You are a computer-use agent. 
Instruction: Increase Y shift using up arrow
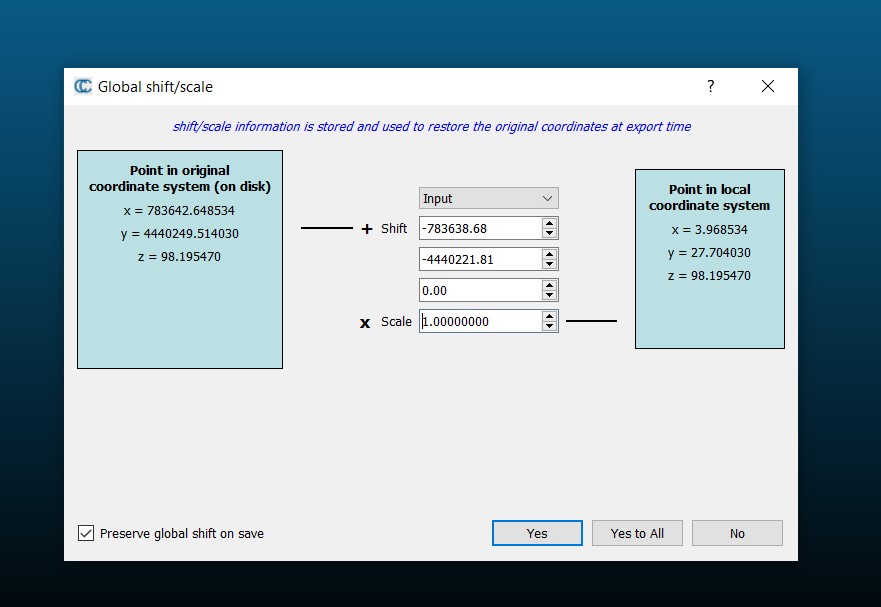click(x=549, y=254)
